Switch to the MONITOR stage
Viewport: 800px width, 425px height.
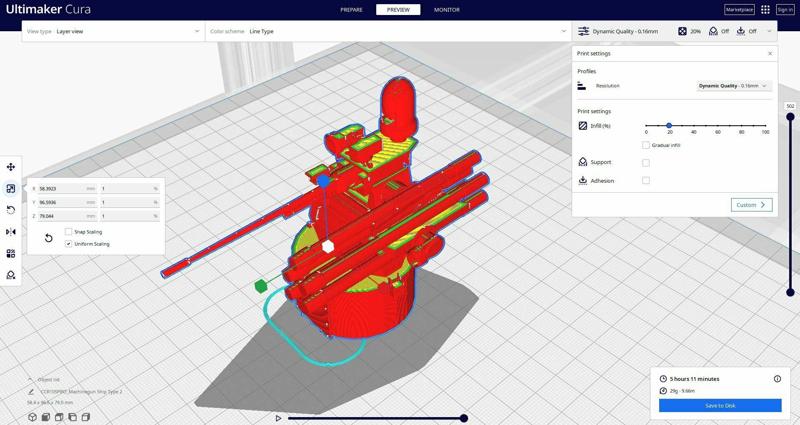pyautogui.click(x=447, y=10)
